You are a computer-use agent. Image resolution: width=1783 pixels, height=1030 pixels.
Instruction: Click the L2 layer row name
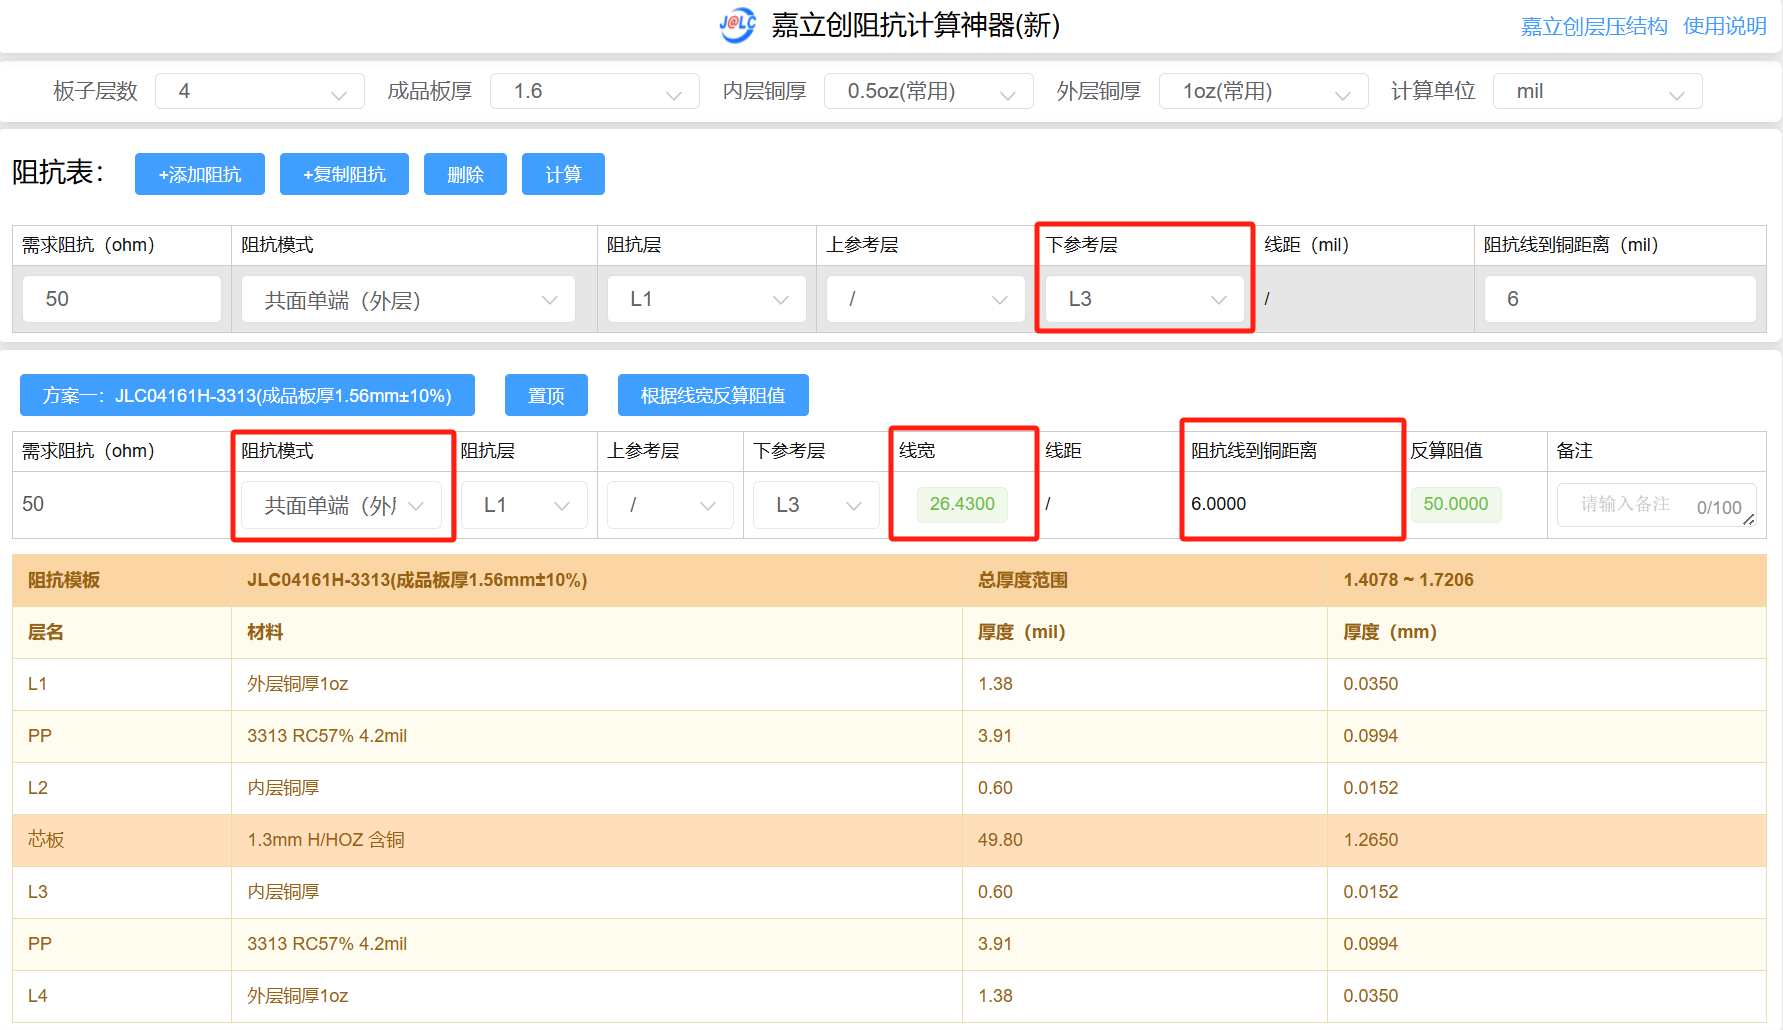(x=37, y=788)
